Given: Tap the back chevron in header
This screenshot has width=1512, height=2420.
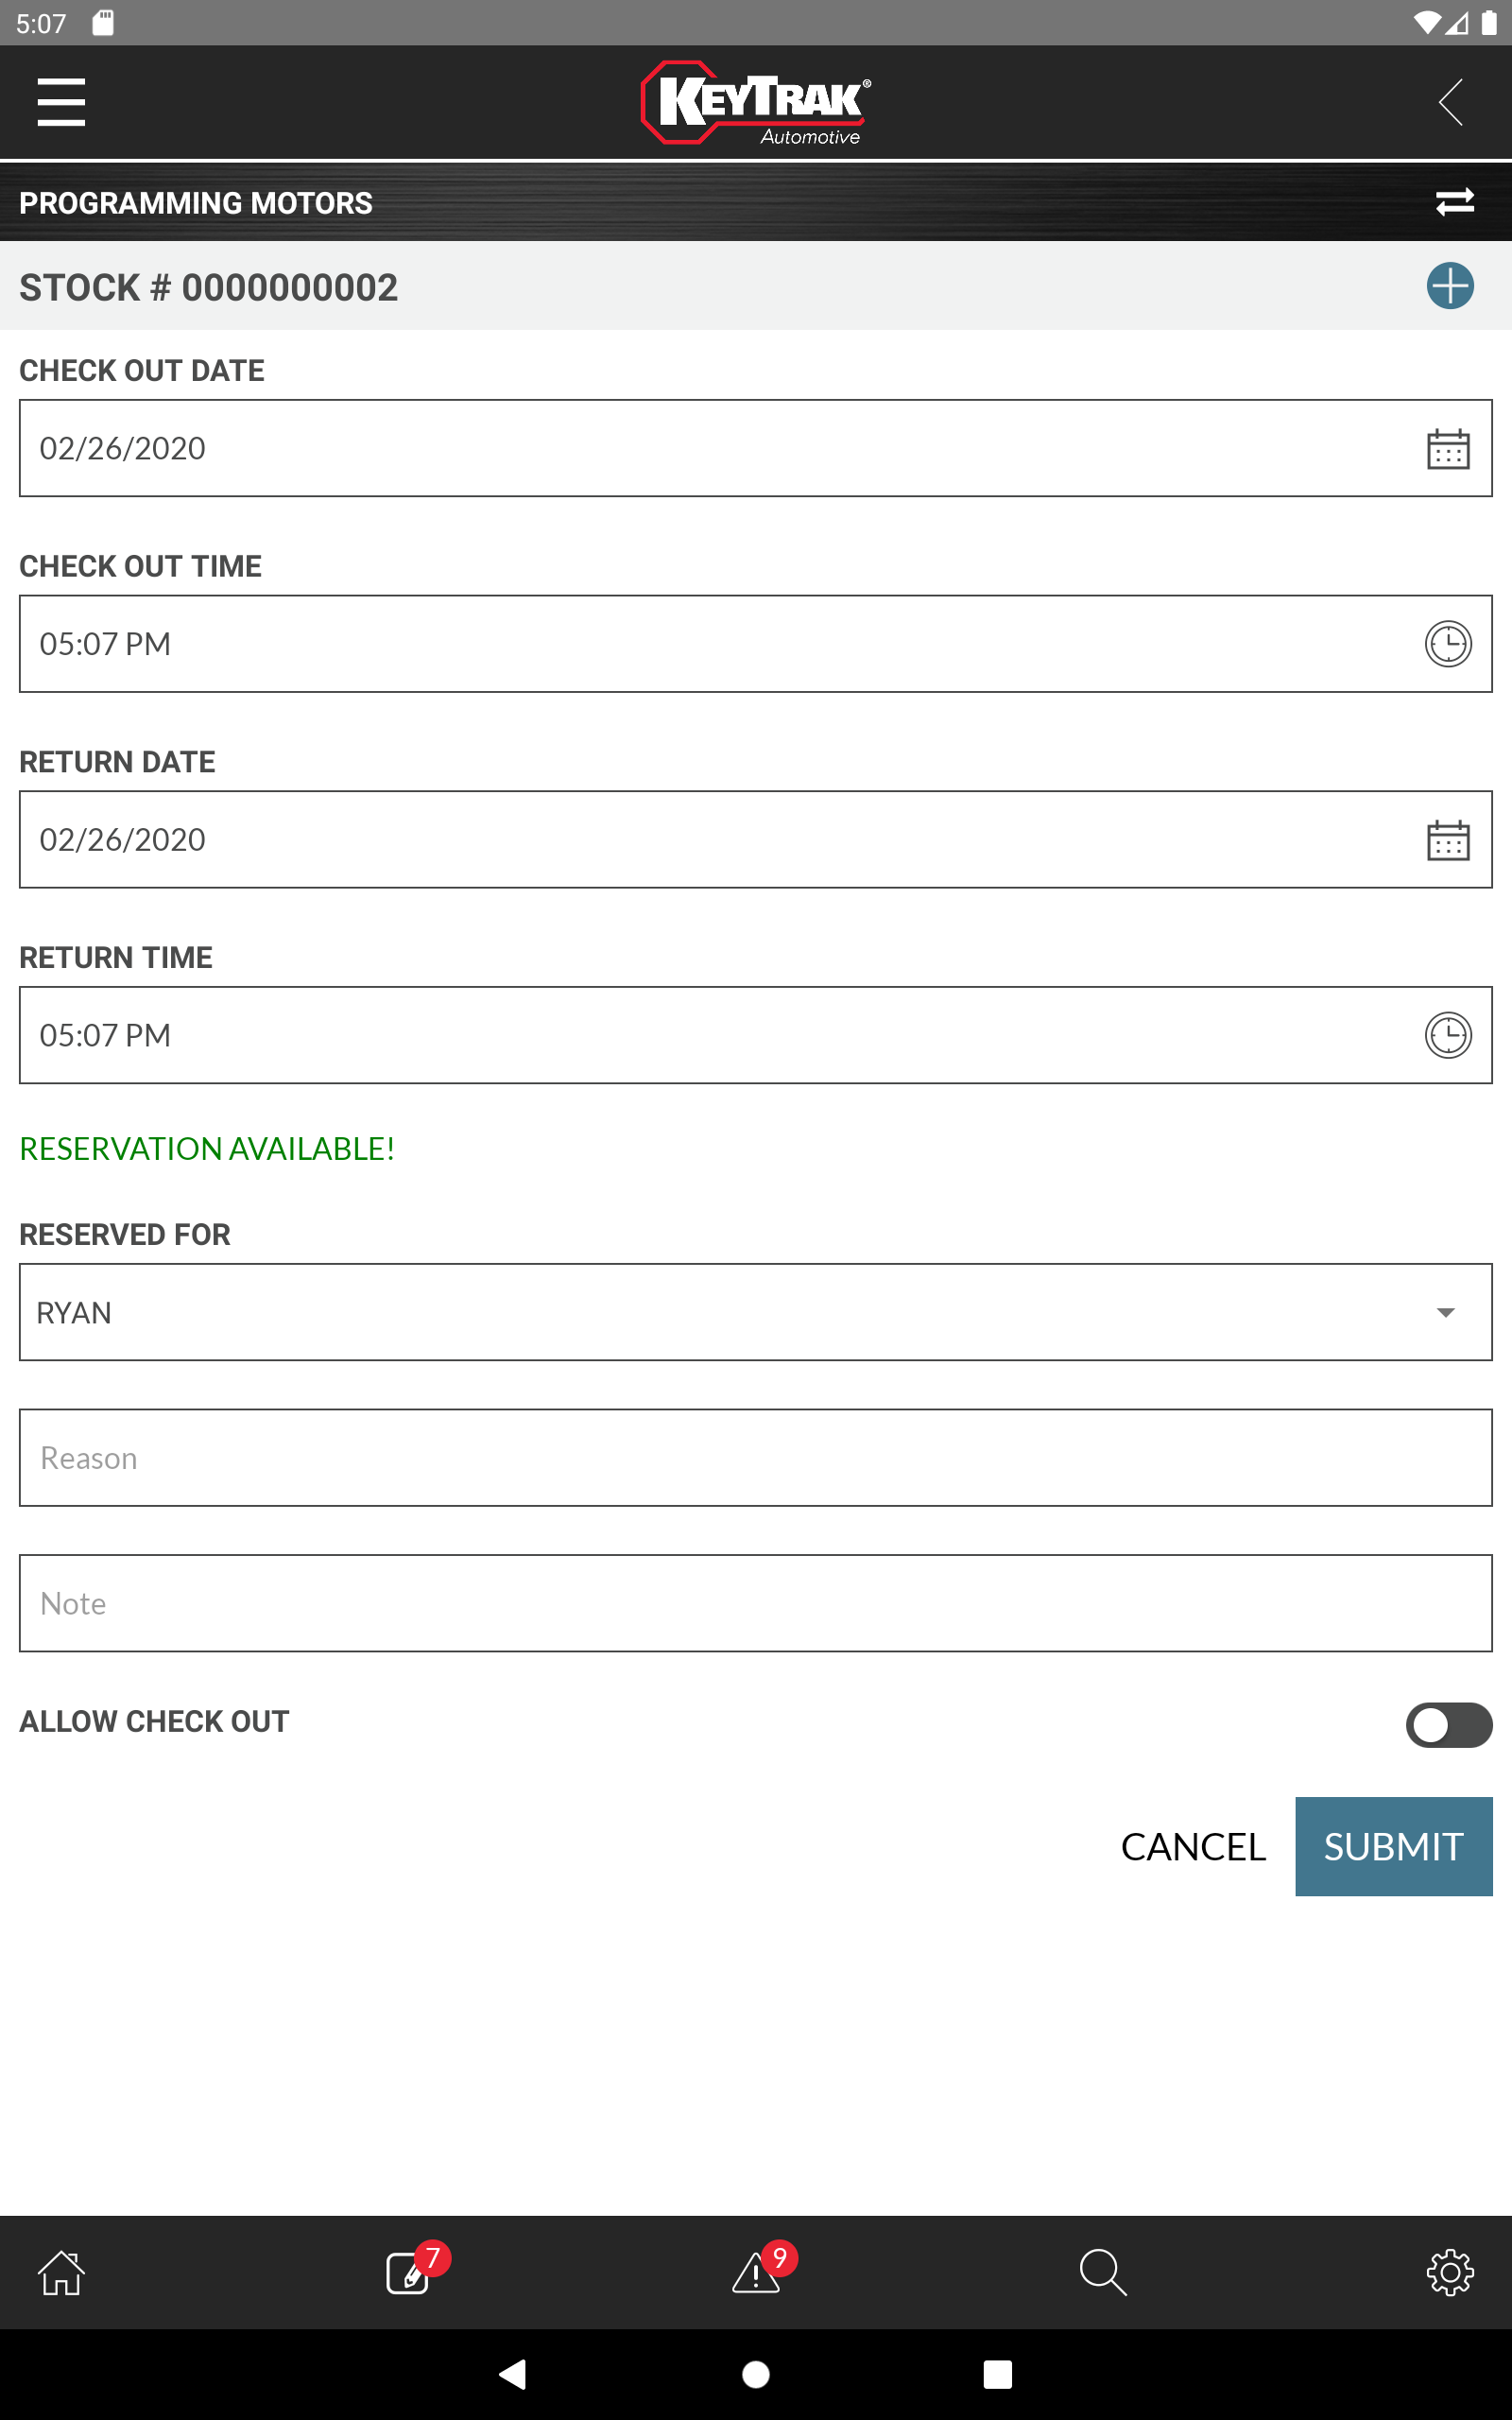Looking at the screenshot, I should pyautogui.click(x=1450, y=102).
